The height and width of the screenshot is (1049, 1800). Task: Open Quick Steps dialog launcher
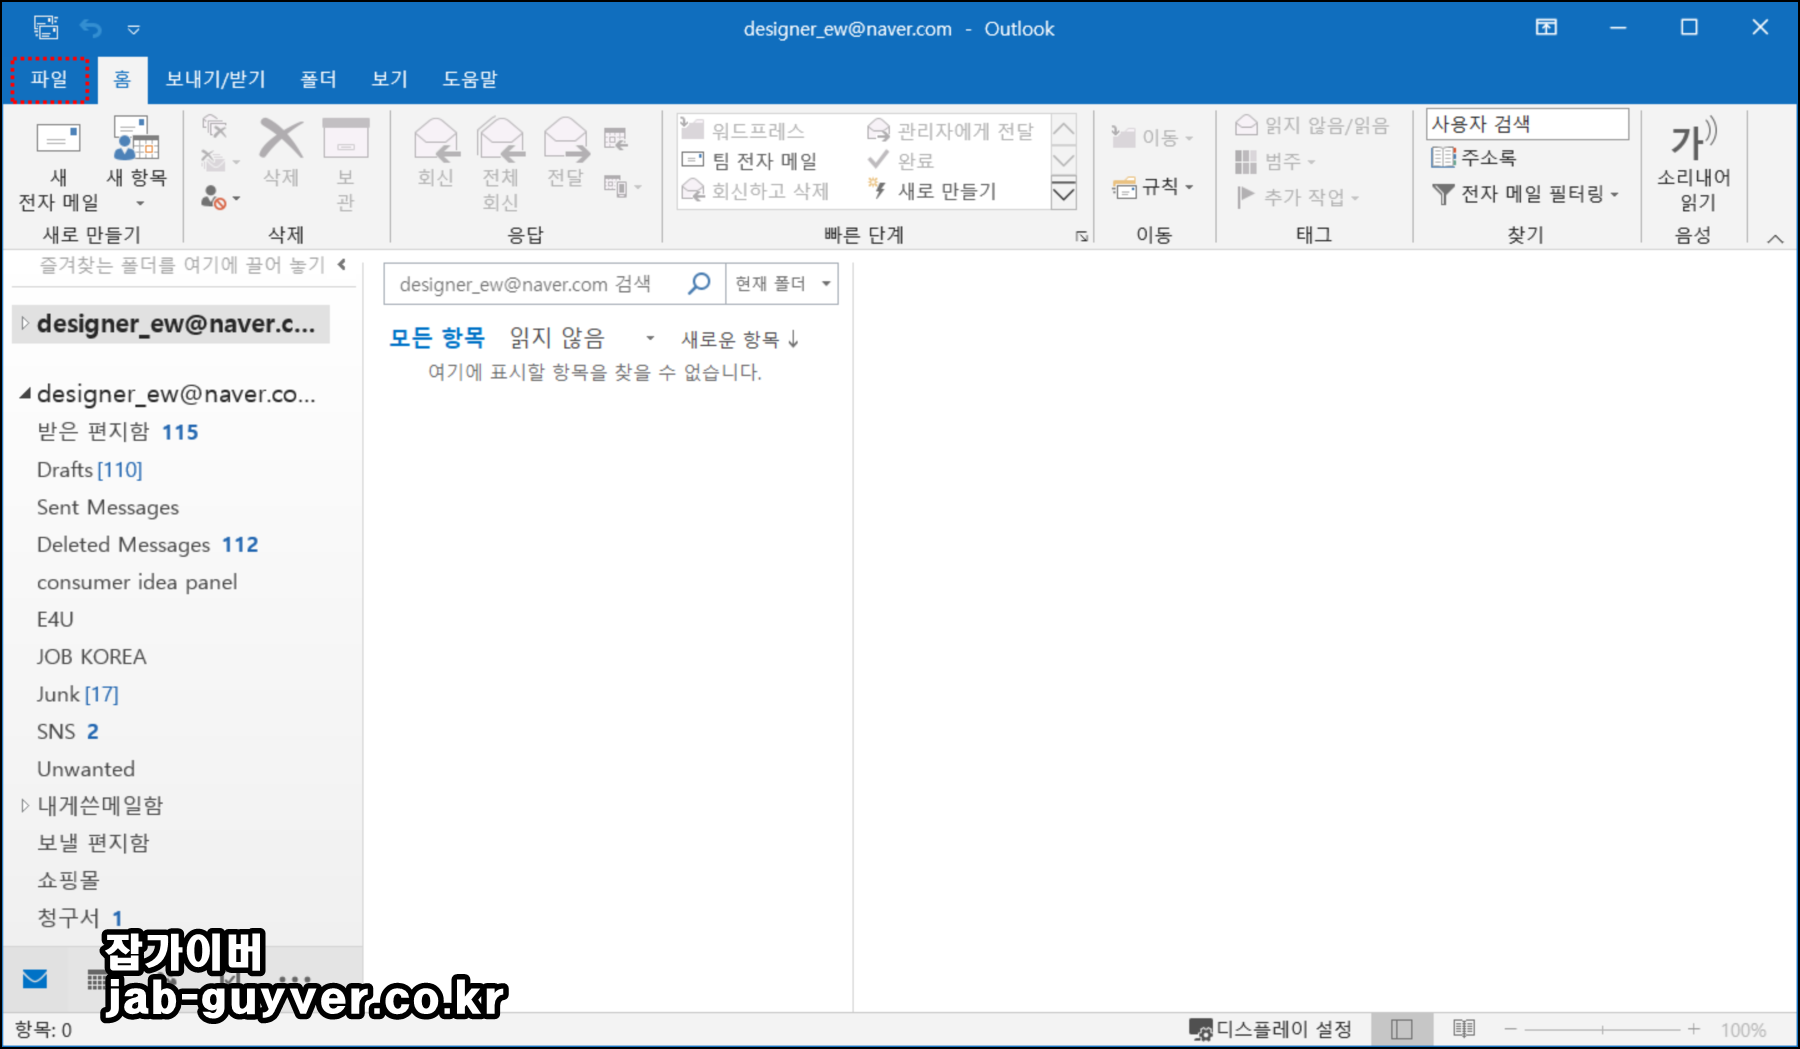[x=1082, y=237]
